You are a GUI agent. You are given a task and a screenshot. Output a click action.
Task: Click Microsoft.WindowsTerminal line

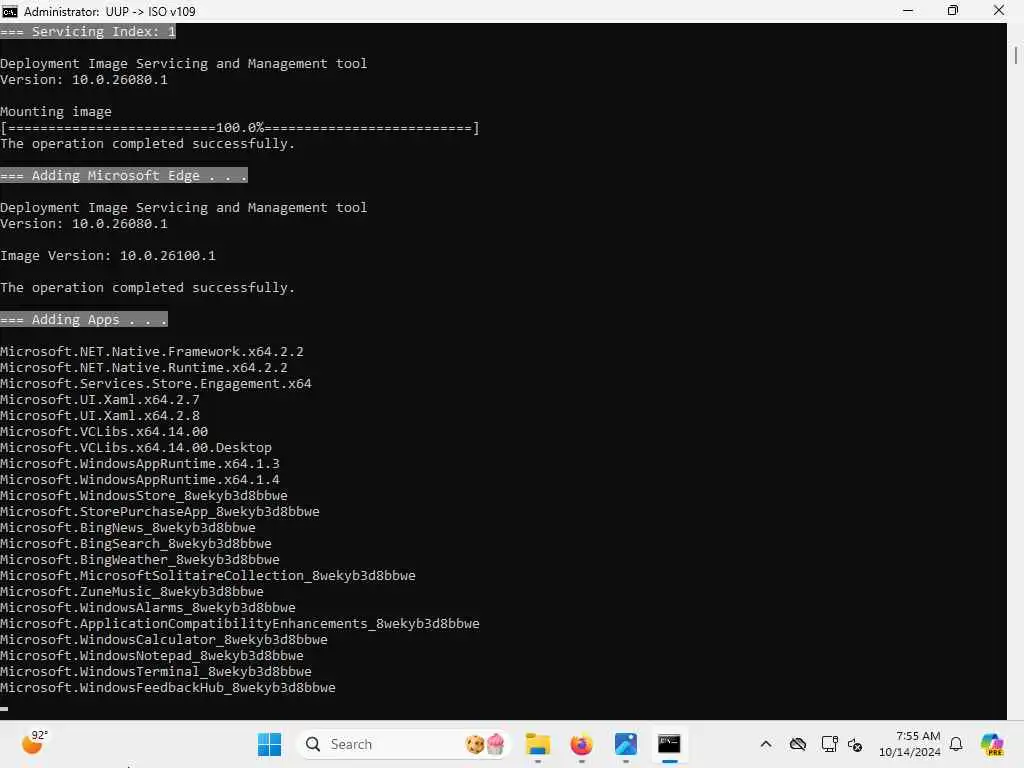(156, 671)
